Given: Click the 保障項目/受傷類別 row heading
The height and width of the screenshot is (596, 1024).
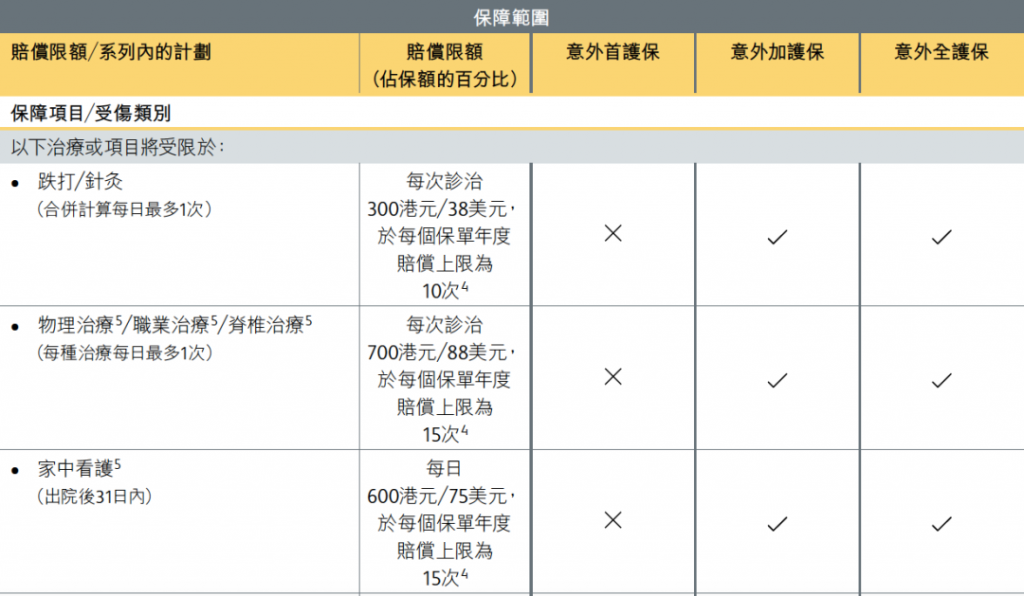Looking at the screenshot, I should pyautogui.click(x=91, y=113).
